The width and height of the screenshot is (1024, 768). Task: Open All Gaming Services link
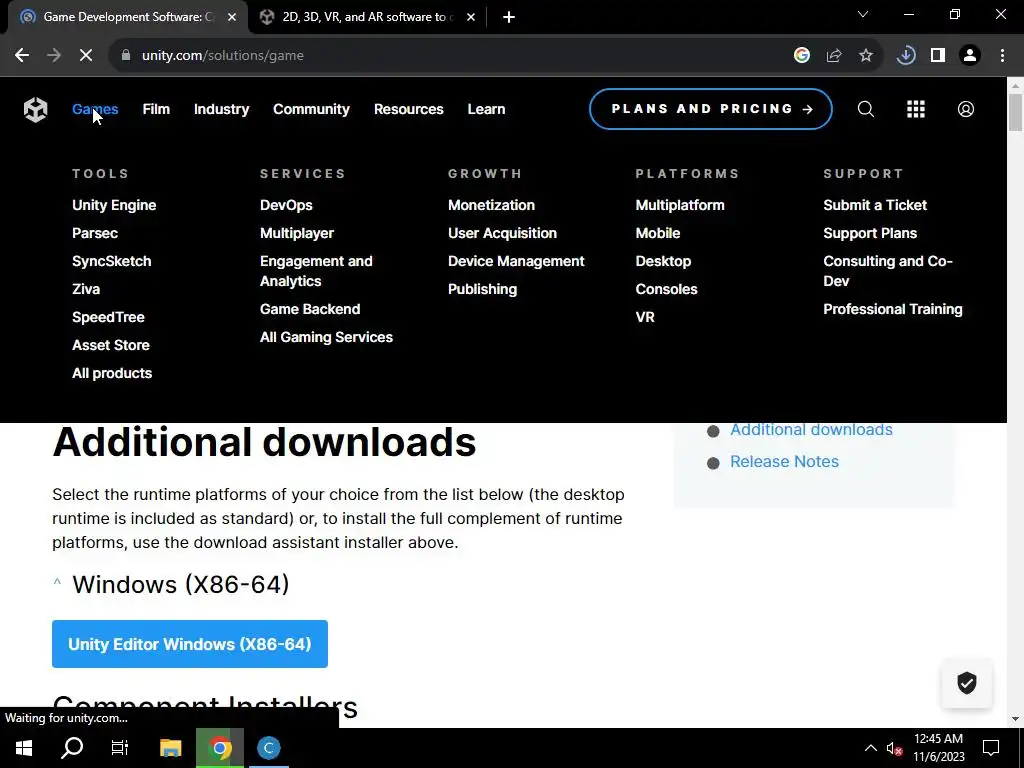327,338
